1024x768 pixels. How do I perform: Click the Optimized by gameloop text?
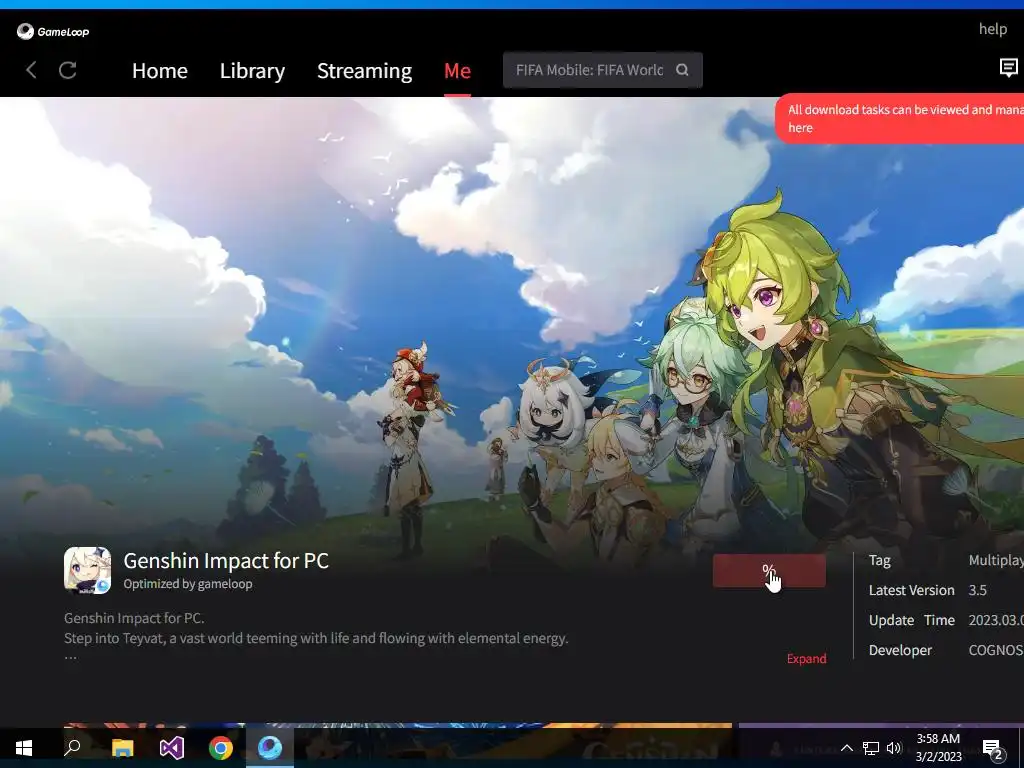pyautogui.click(x=188, y=584)
